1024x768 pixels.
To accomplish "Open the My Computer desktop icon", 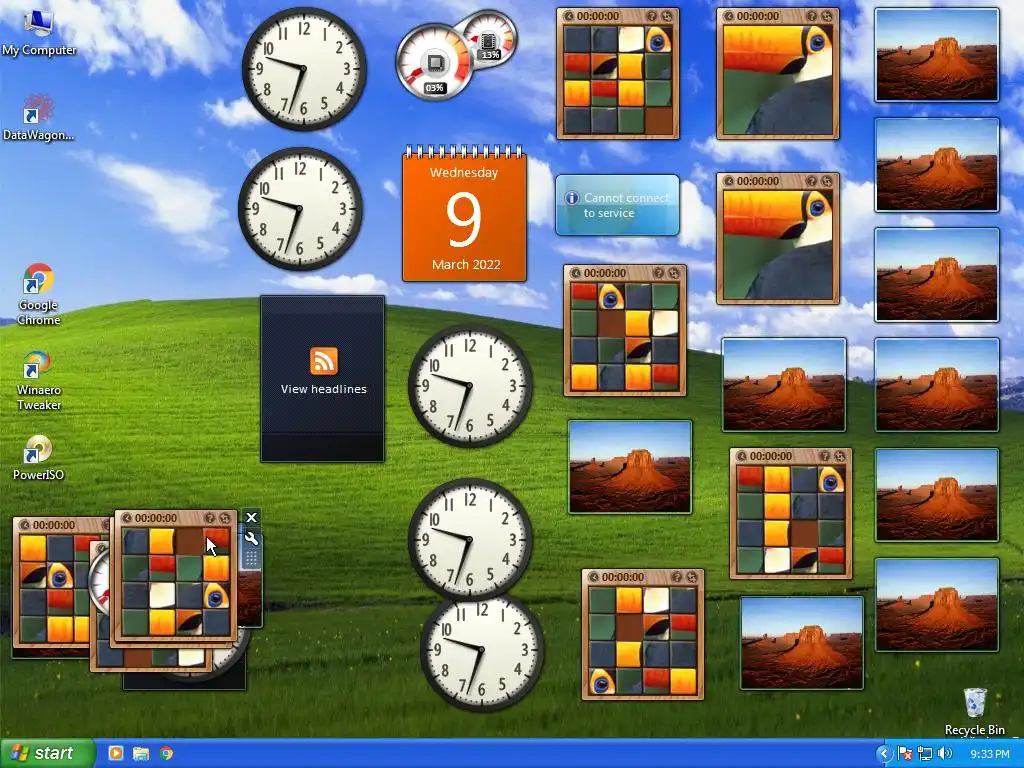I will 39,33.
